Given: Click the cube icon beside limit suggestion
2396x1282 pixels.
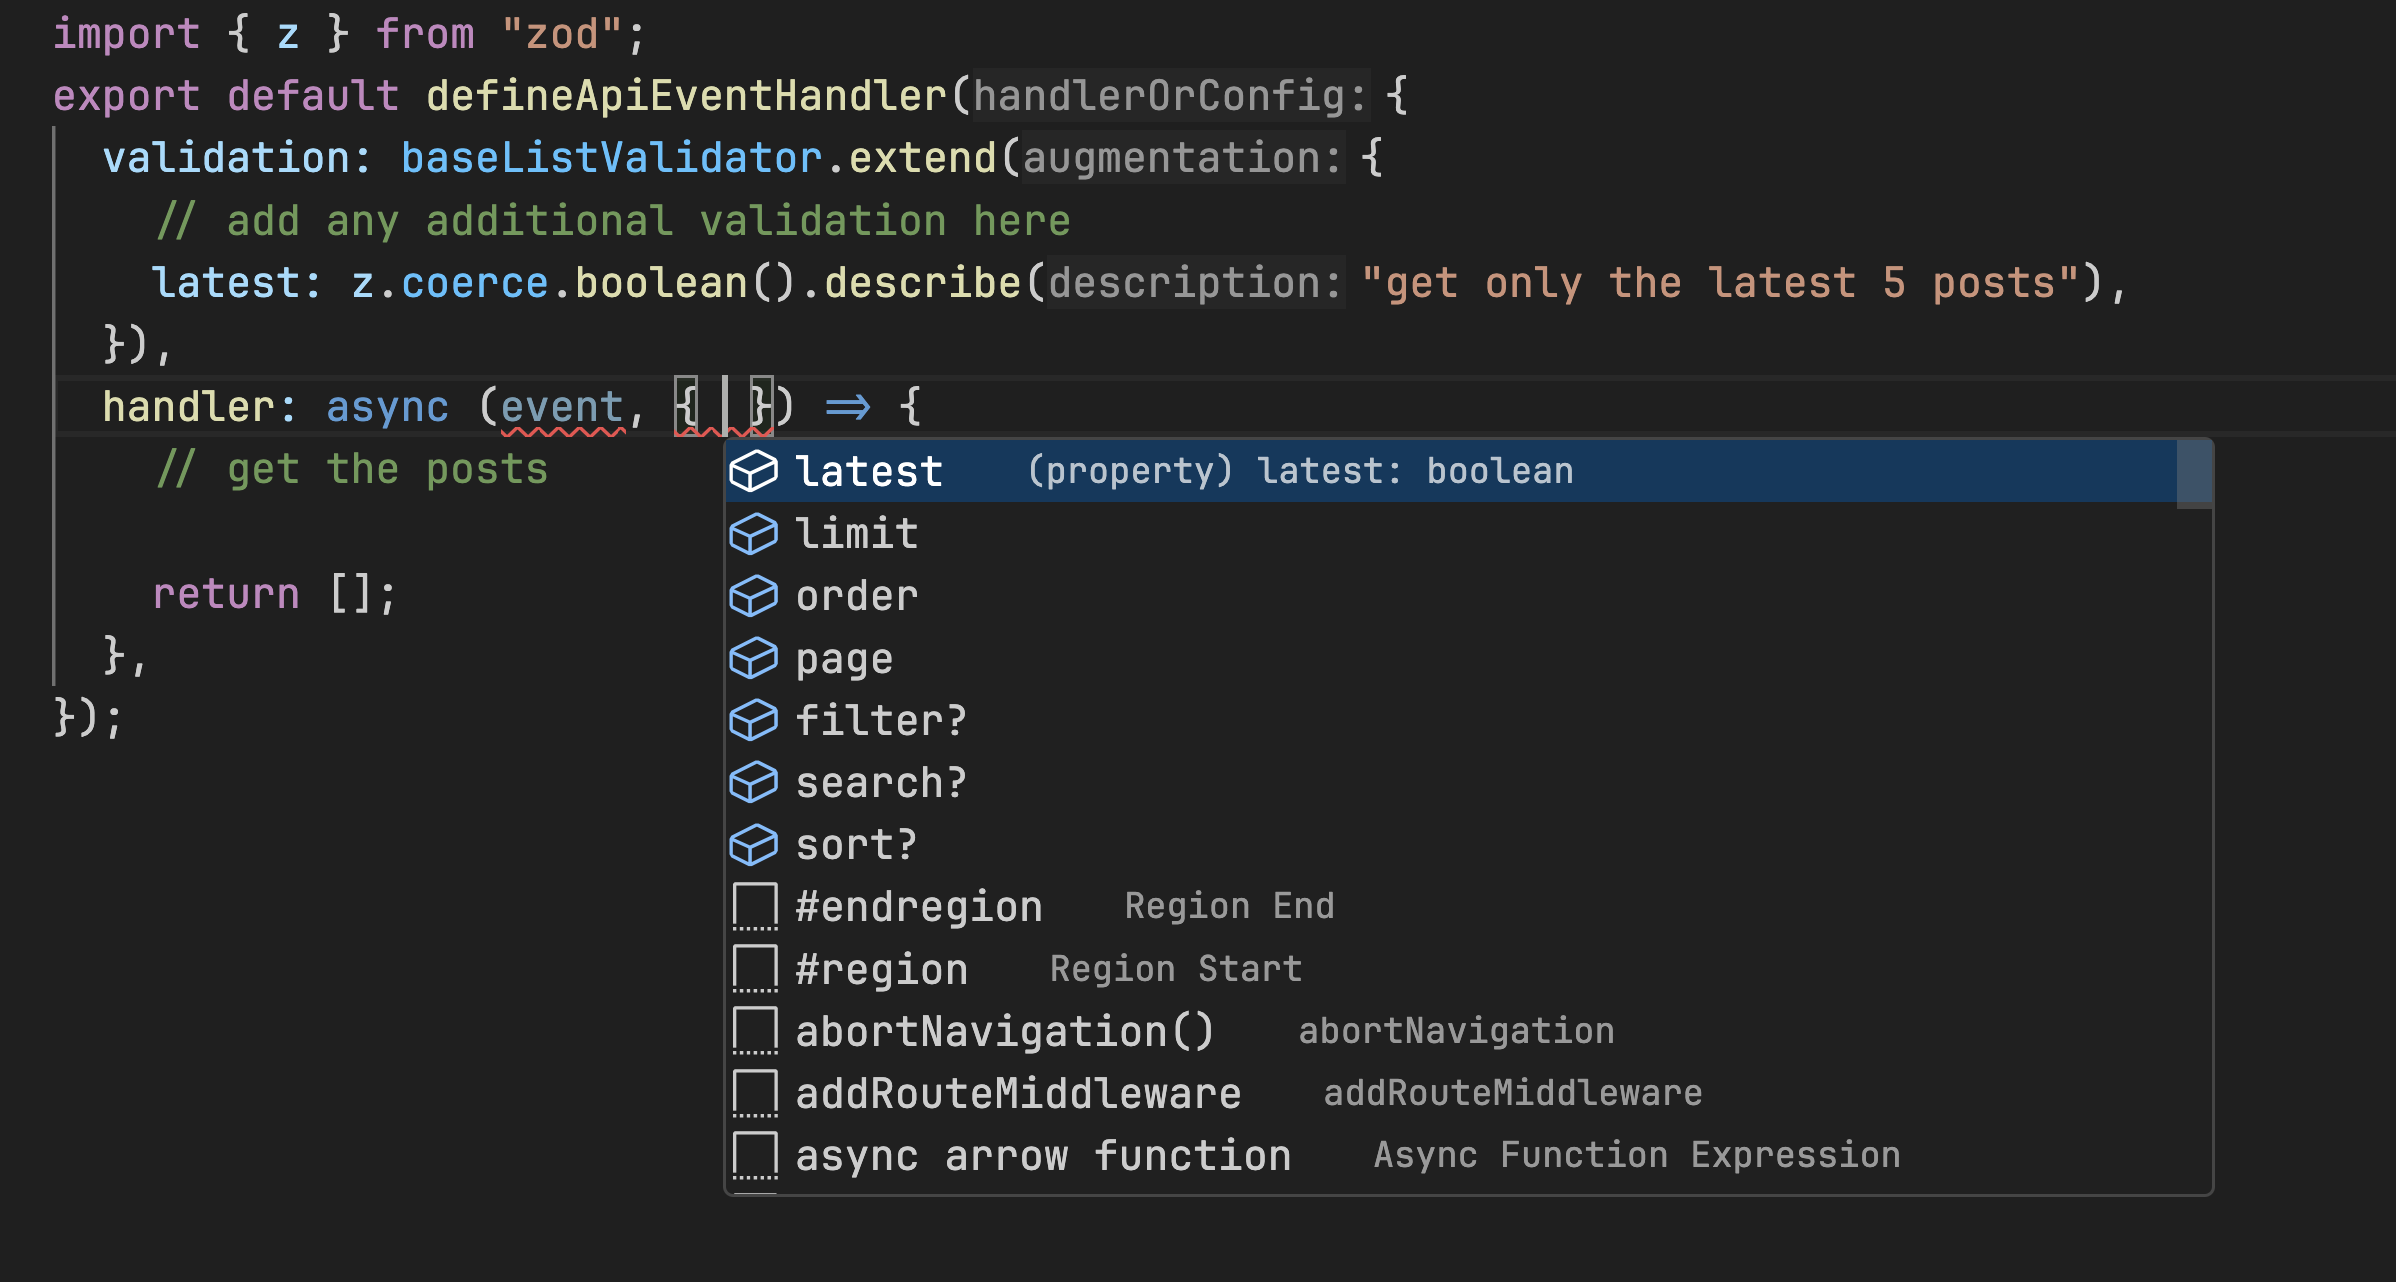Looking at the screenshot, I should click(x=753, y=534).
